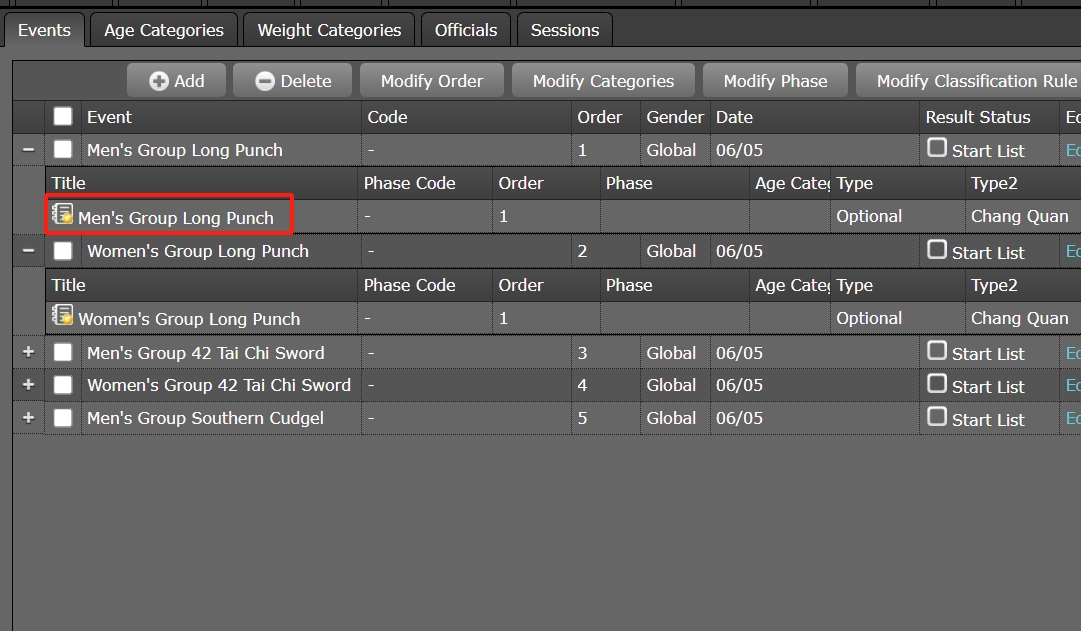The image size is (1081, 631).
Task: Click notebook icon beside Women's Group Long Punch phase
Action: [x=63, y=316]
